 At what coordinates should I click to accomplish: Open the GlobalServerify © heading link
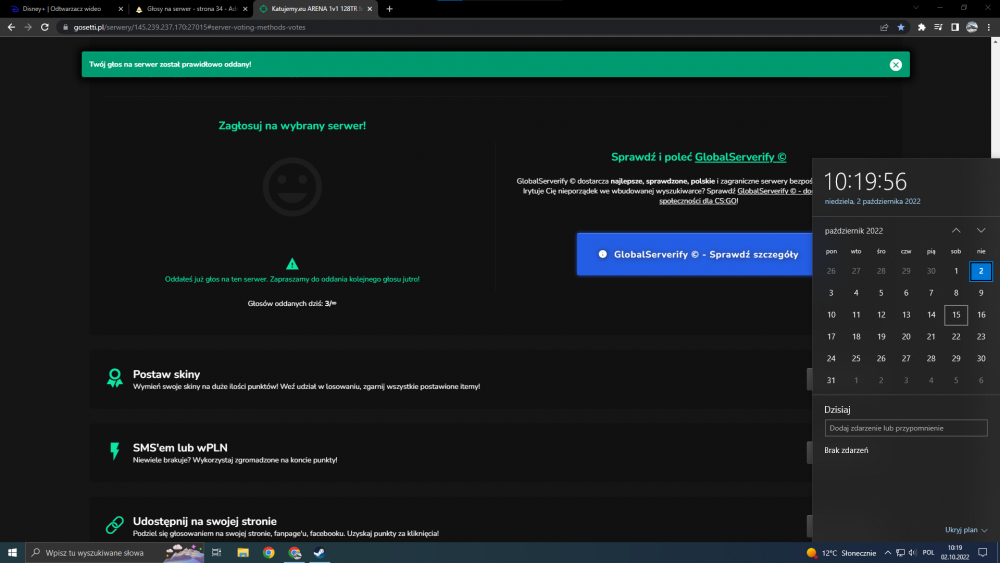point(740,157)
